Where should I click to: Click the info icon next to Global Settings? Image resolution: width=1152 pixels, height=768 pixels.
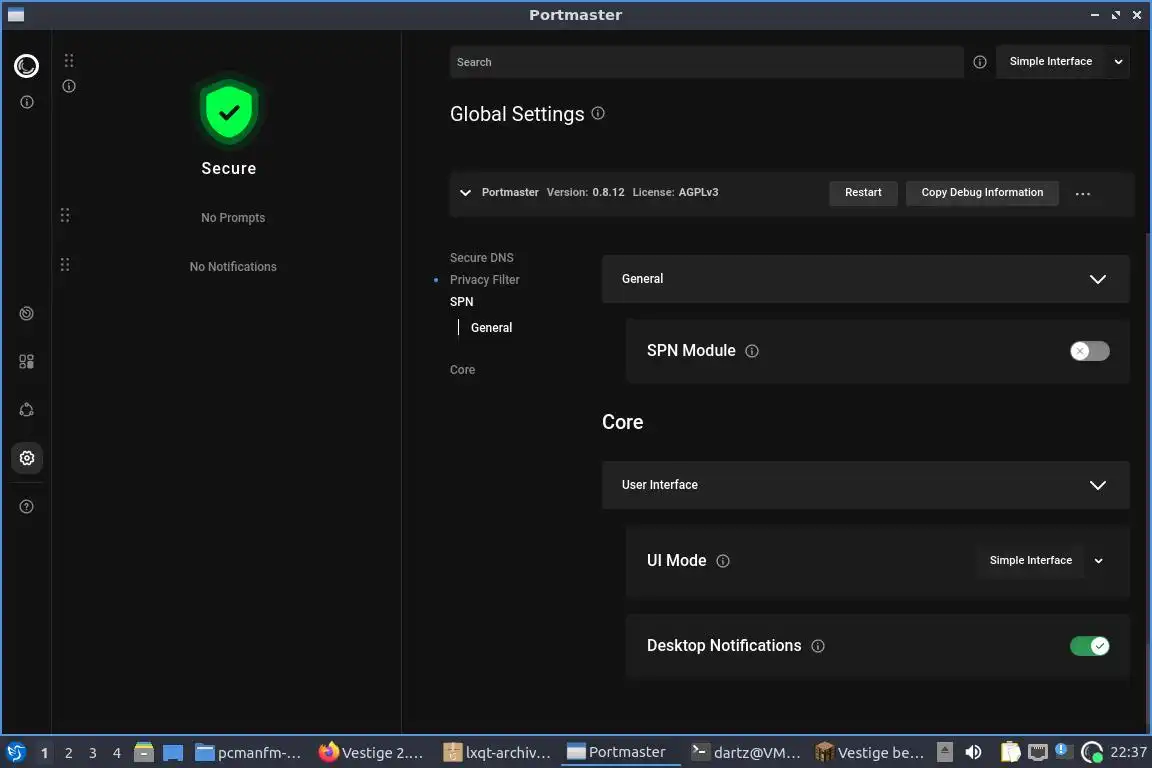tap(598, 113)
